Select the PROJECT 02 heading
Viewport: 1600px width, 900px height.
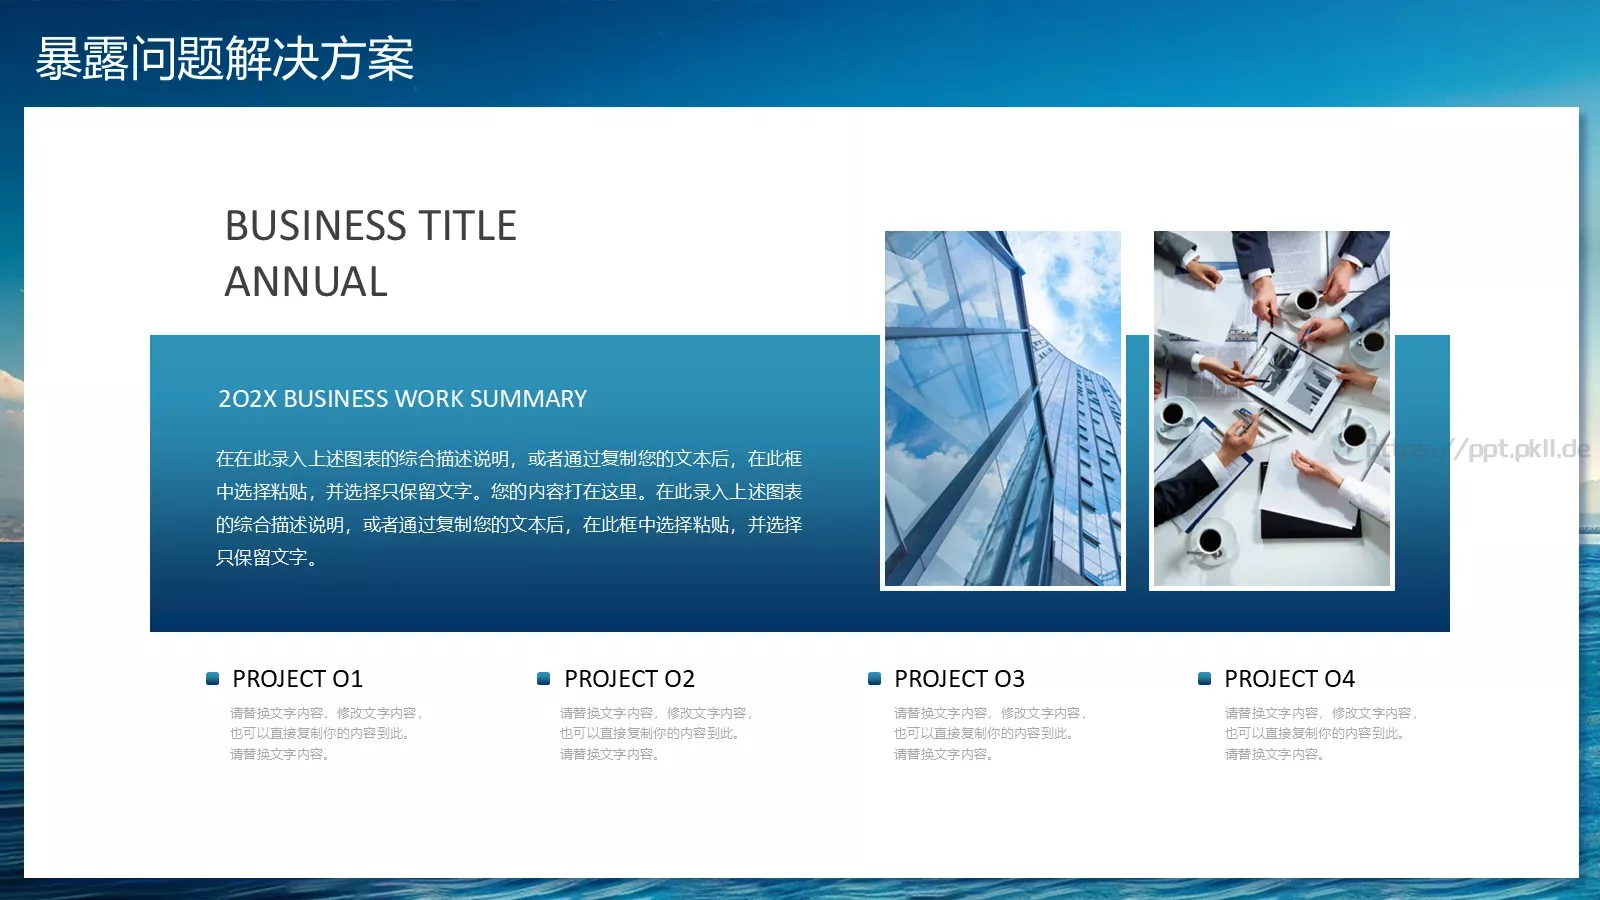coord(629,679)
